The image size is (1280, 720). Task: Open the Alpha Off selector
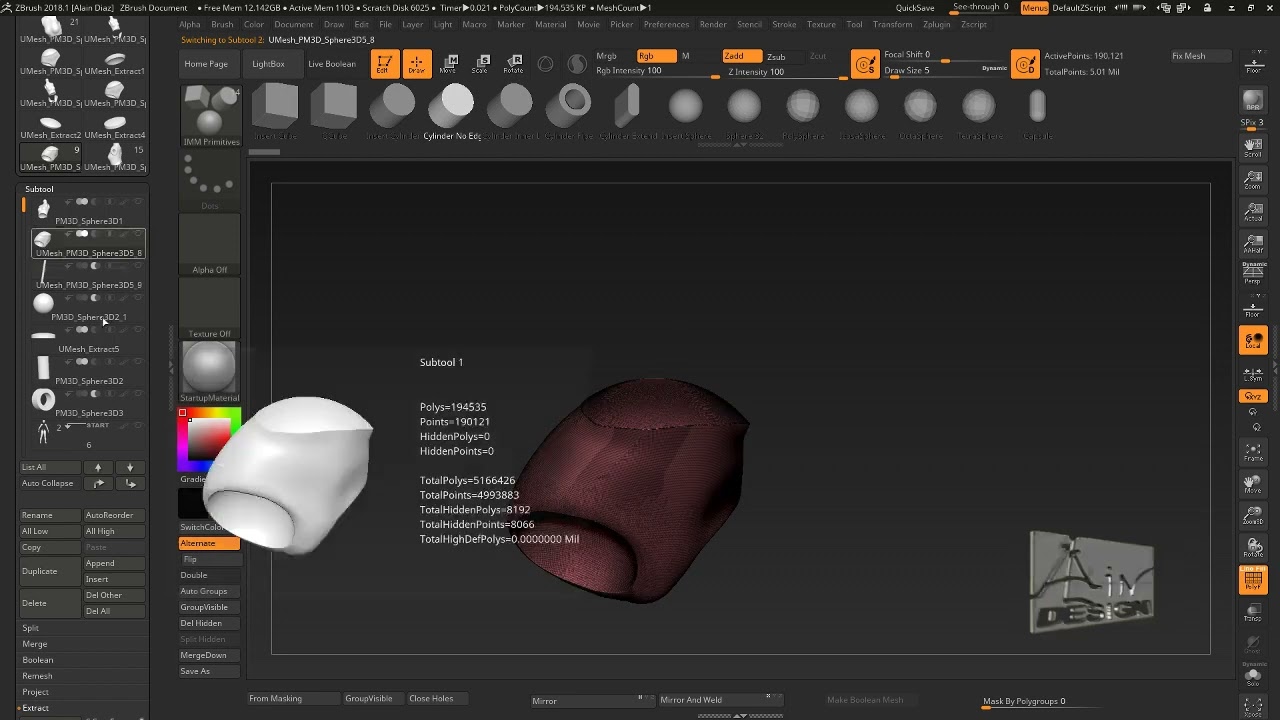210,245
